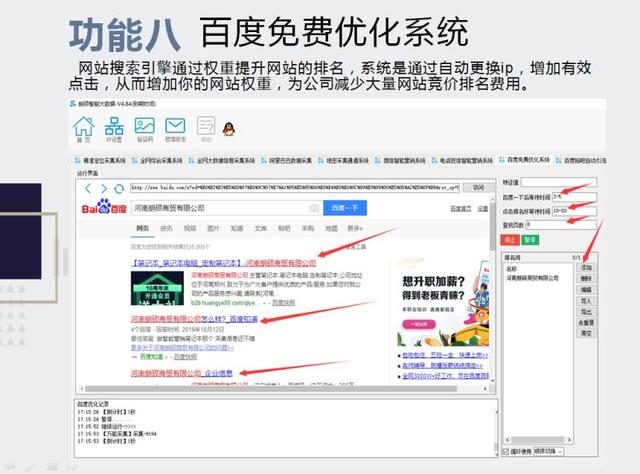Toggle the 循环使用 checkbox

[x=505, y=452]
